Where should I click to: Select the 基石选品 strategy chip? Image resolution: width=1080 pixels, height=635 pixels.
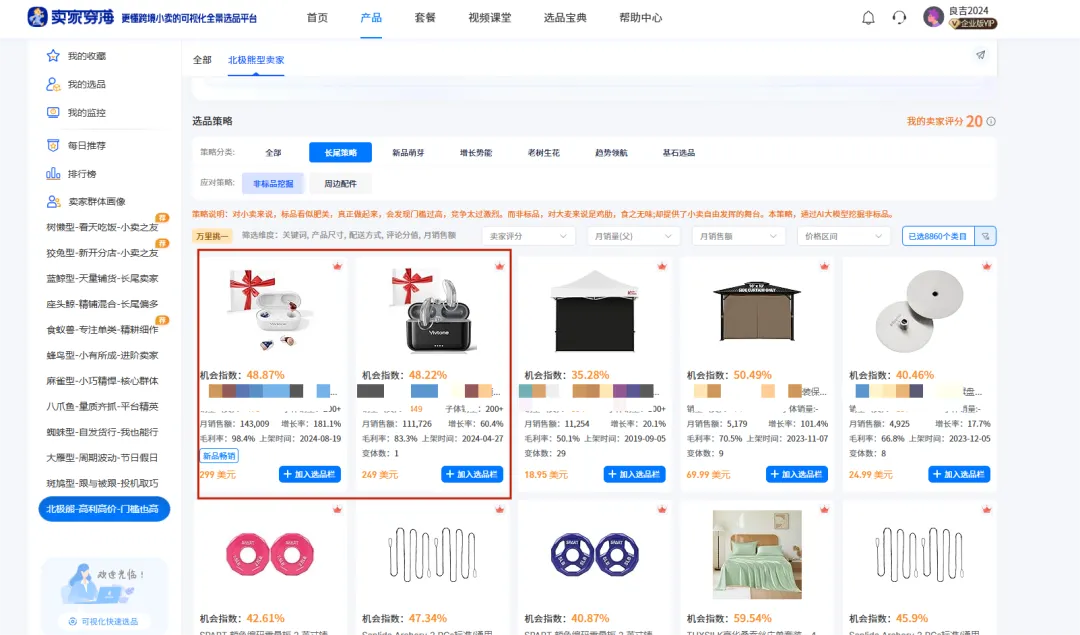click(x=678, y=153)
